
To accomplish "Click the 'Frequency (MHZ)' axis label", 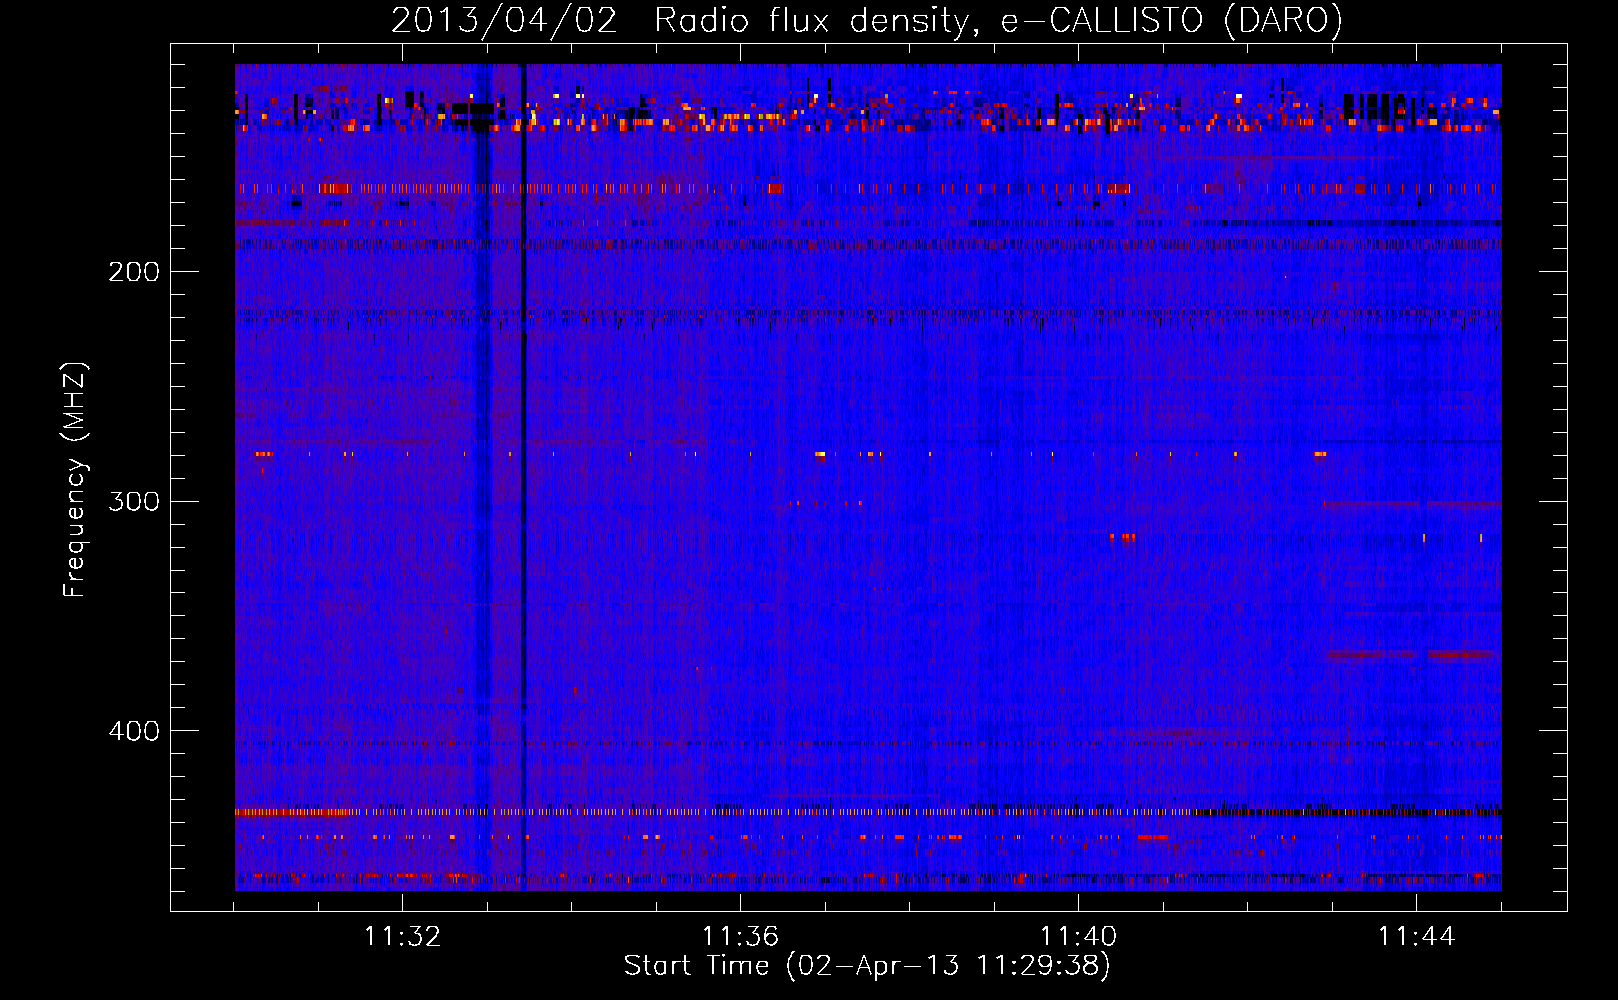I will [x=75, y=480].
